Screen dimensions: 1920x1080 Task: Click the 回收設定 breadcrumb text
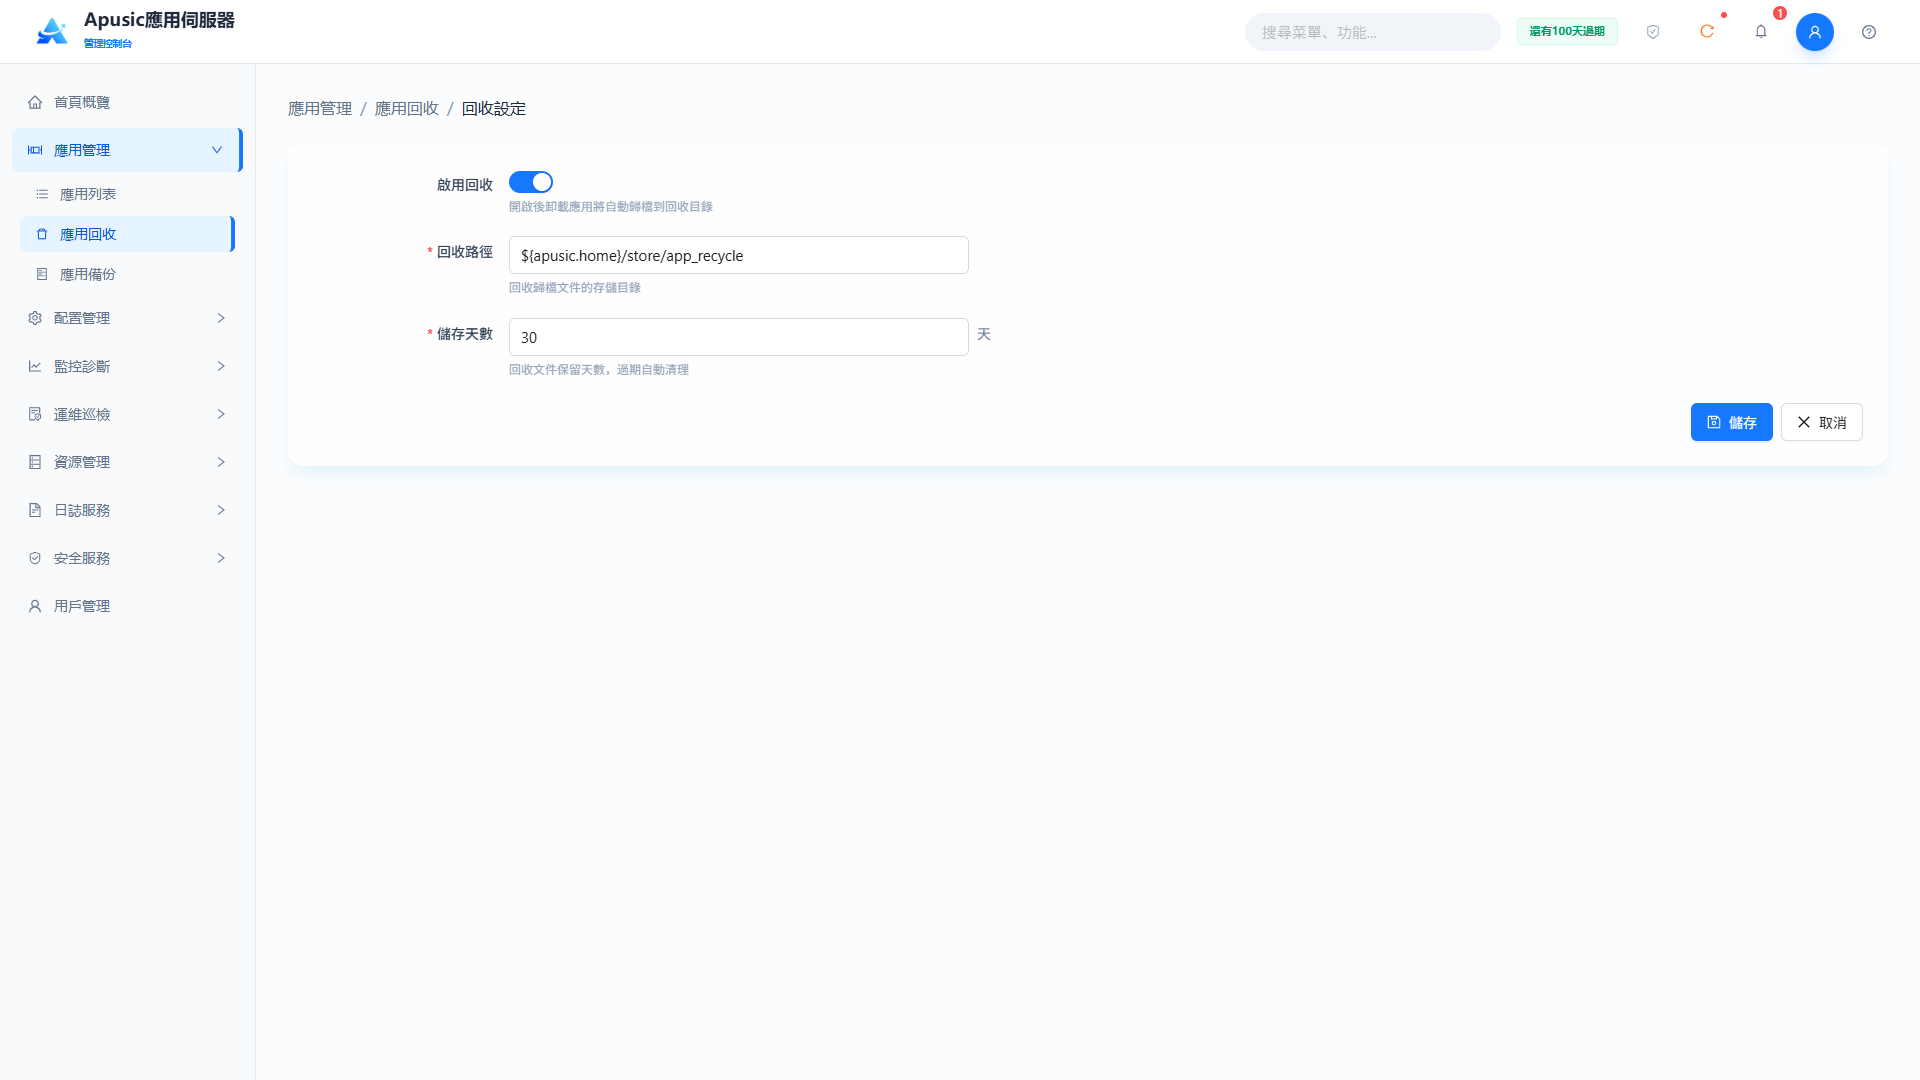[494, 108]
